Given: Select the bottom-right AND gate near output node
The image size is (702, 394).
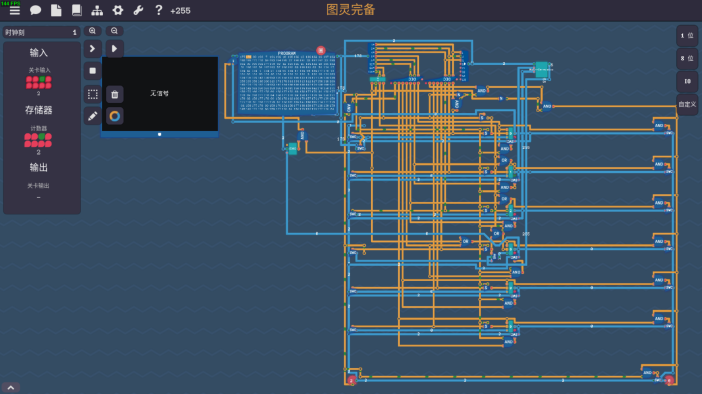Looking at the screenshot, I should coord(647,373).
